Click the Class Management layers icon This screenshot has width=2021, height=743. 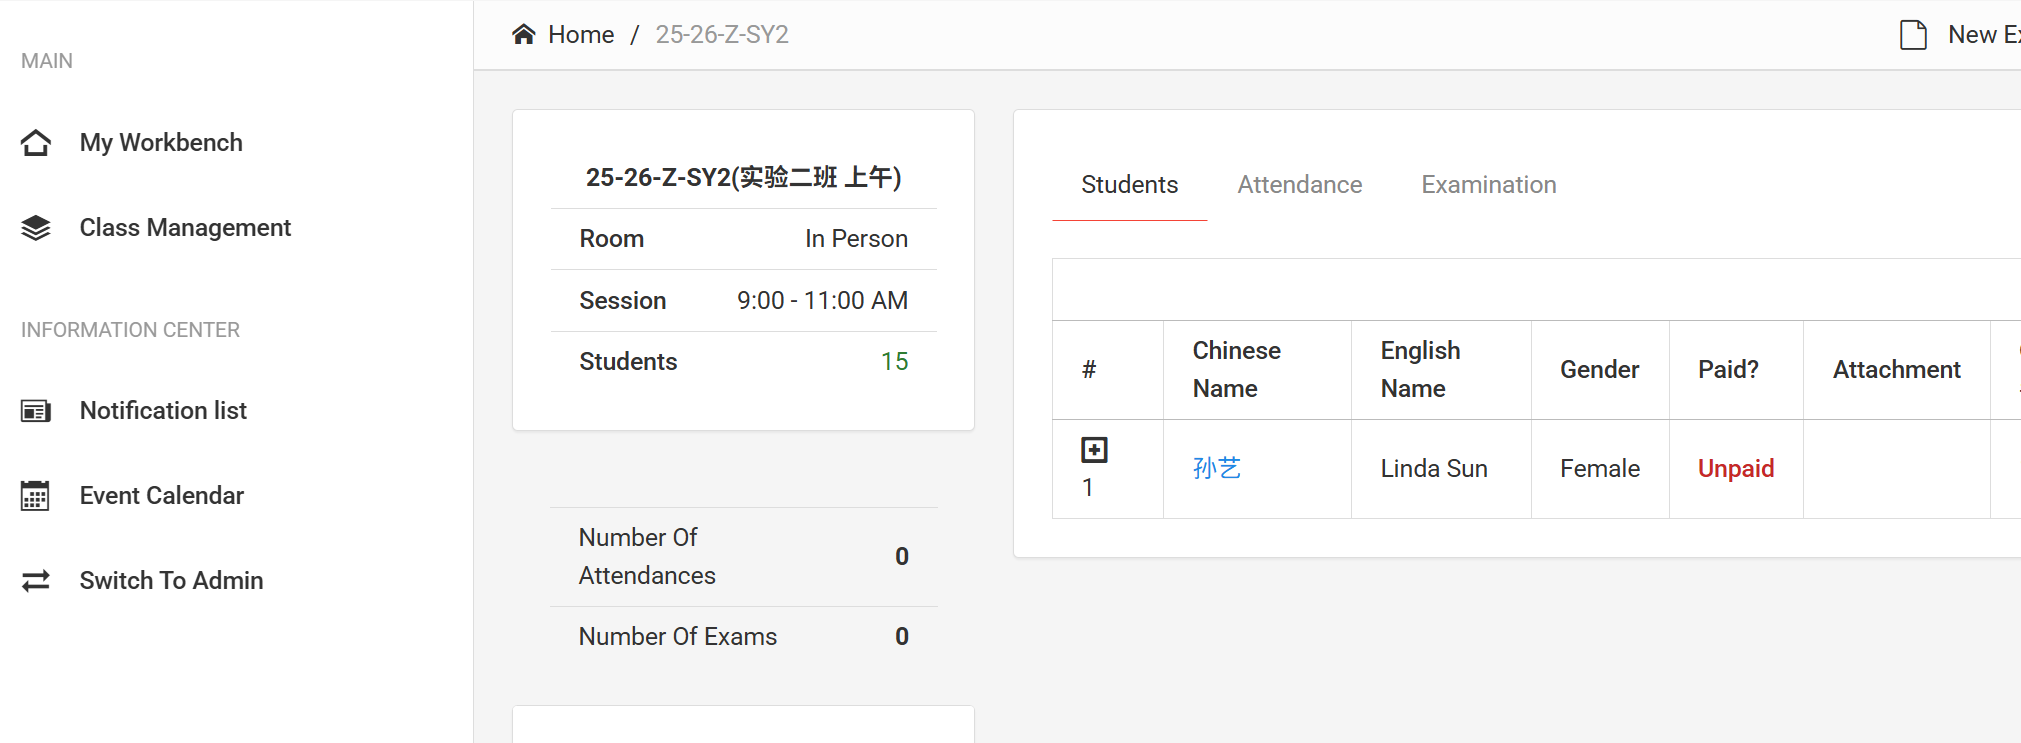(36, 228)
